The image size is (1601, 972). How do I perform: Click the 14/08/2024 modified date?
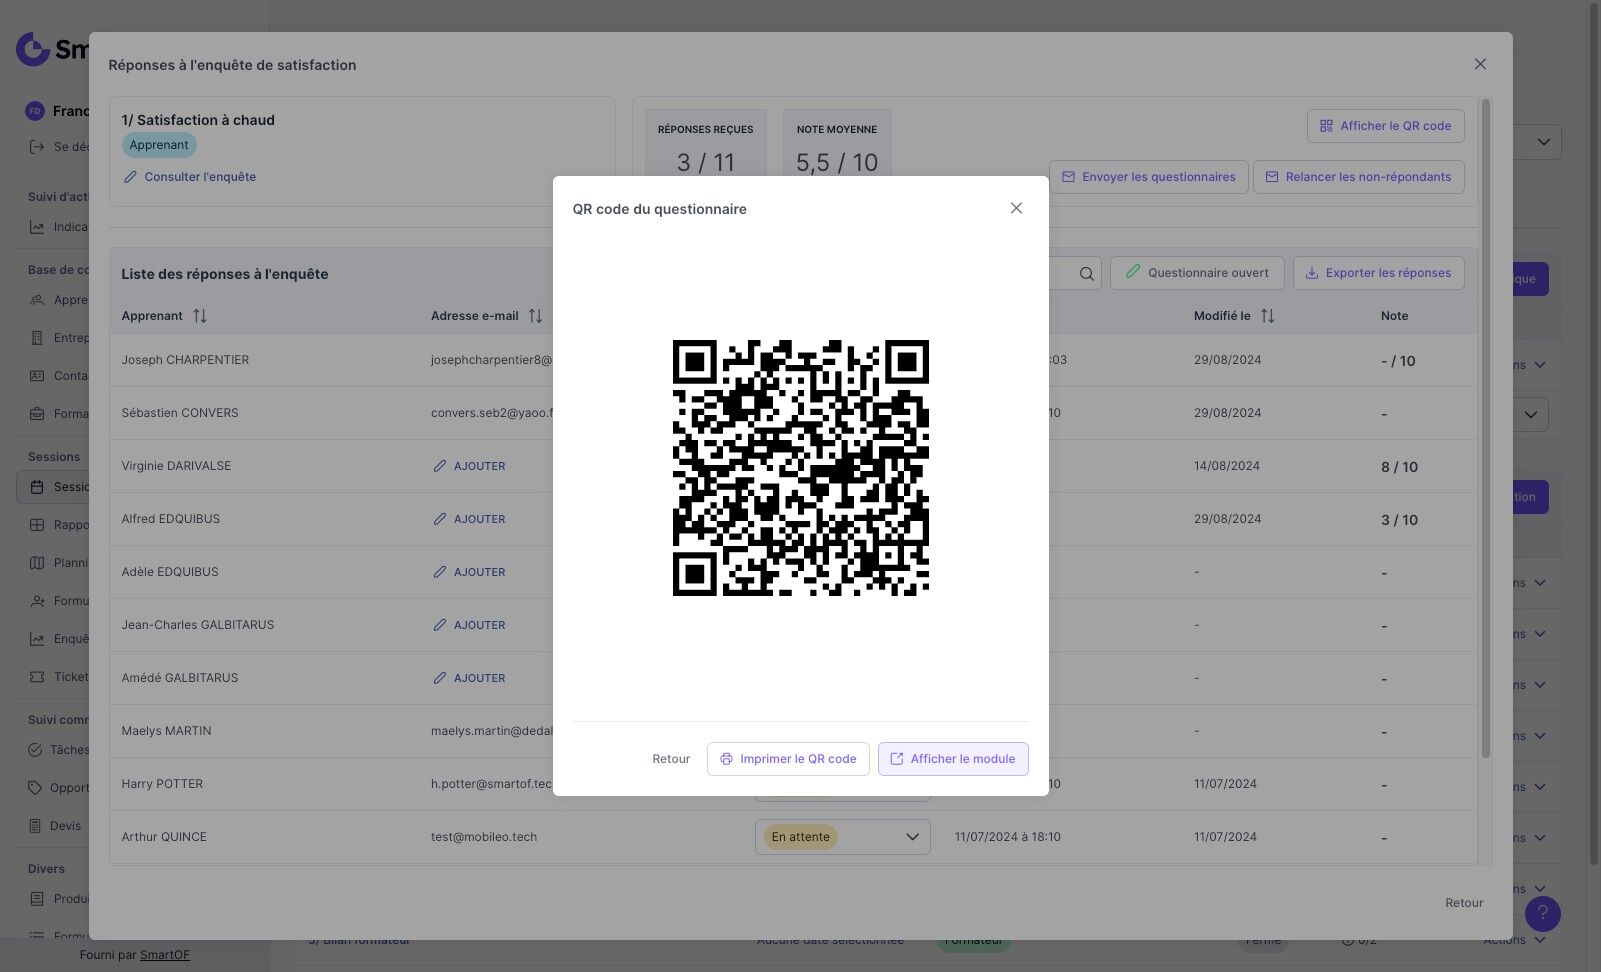coord(1227,466)
